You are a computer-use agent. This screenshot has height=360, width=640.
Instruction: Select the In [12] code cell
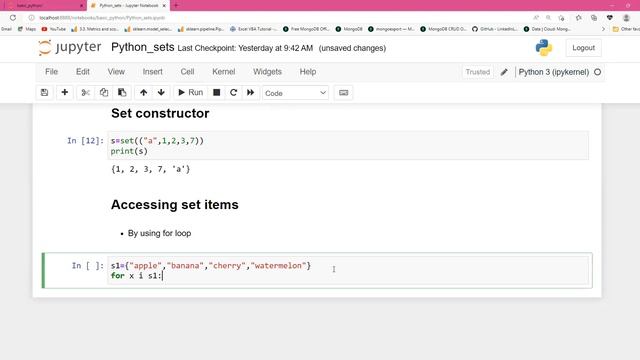pos(348,146)
